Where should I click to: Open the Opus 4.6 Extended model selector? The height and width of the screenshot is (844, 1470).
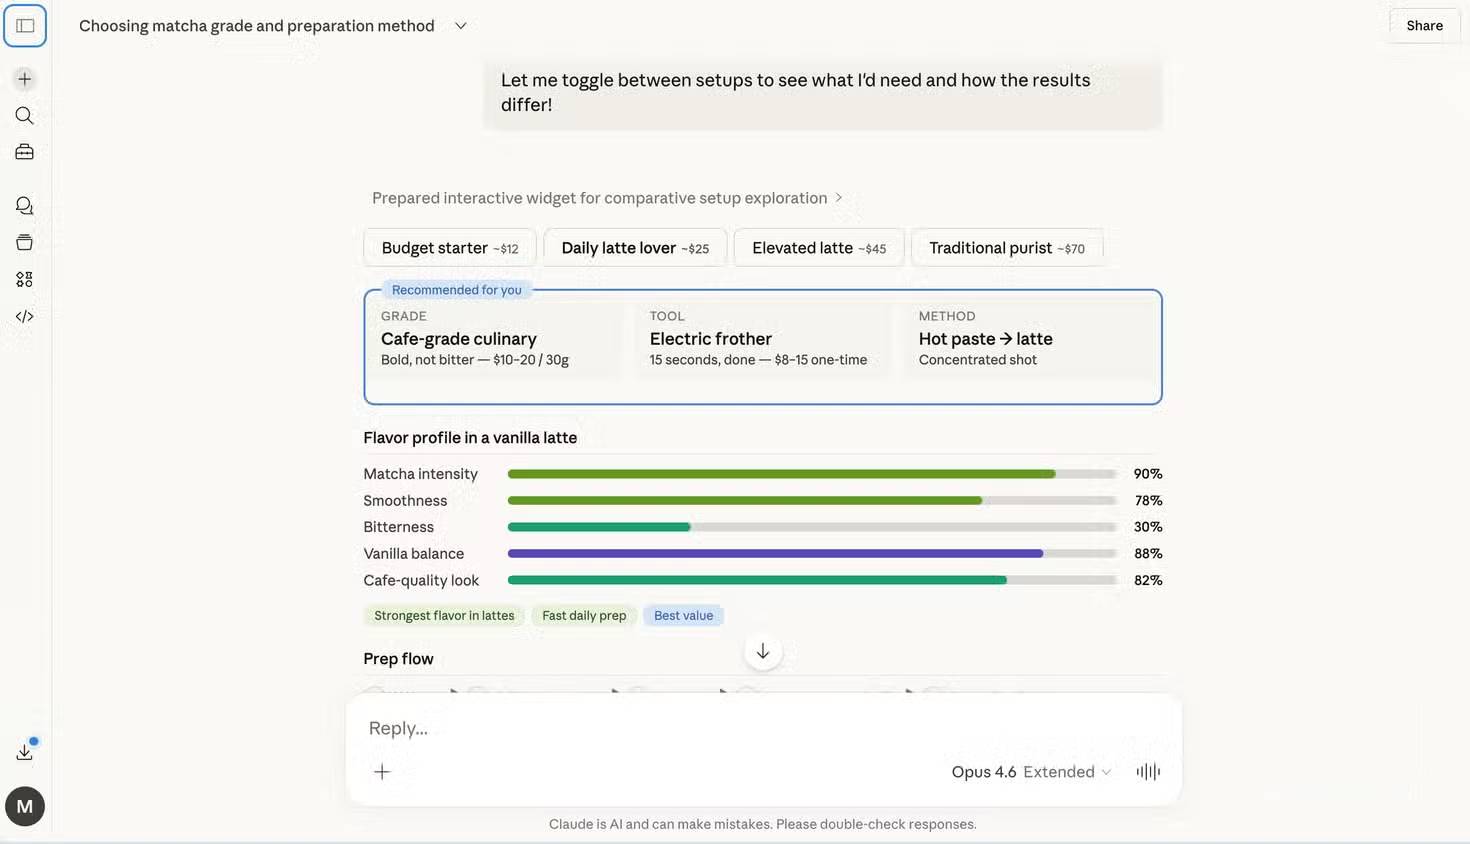[x=1031, y=772]
